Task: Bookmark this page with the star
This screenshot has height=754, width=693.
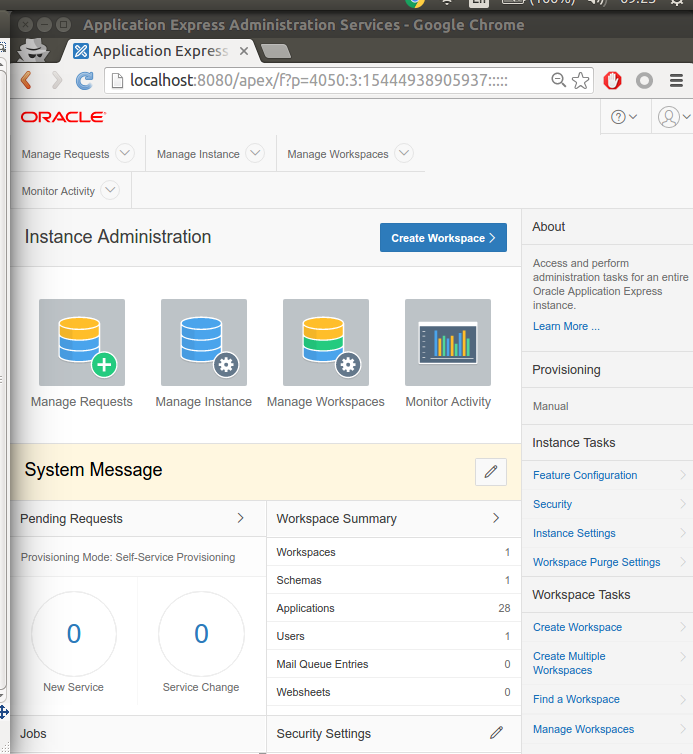Action: pyautogui.click(x=580, y=80)
